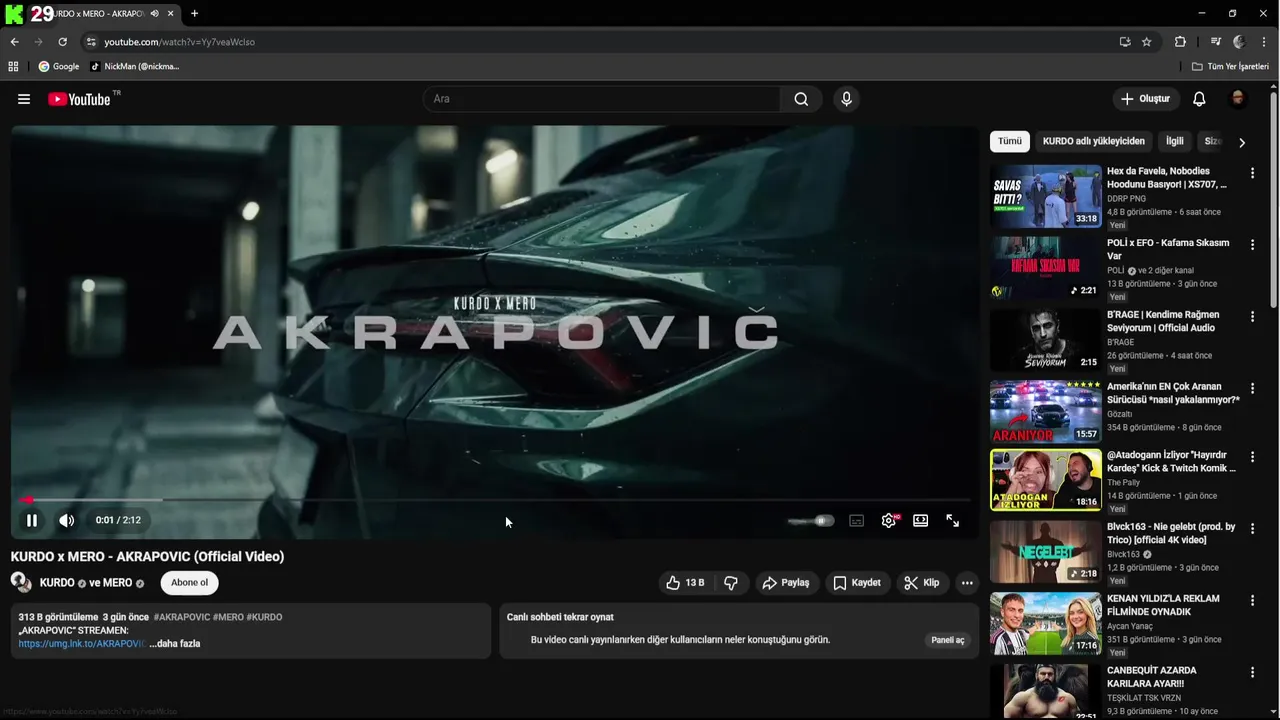Click the #AKRAPOVIC hashtag
Viewport: 1280px width, 720px height.
(182, 617)
